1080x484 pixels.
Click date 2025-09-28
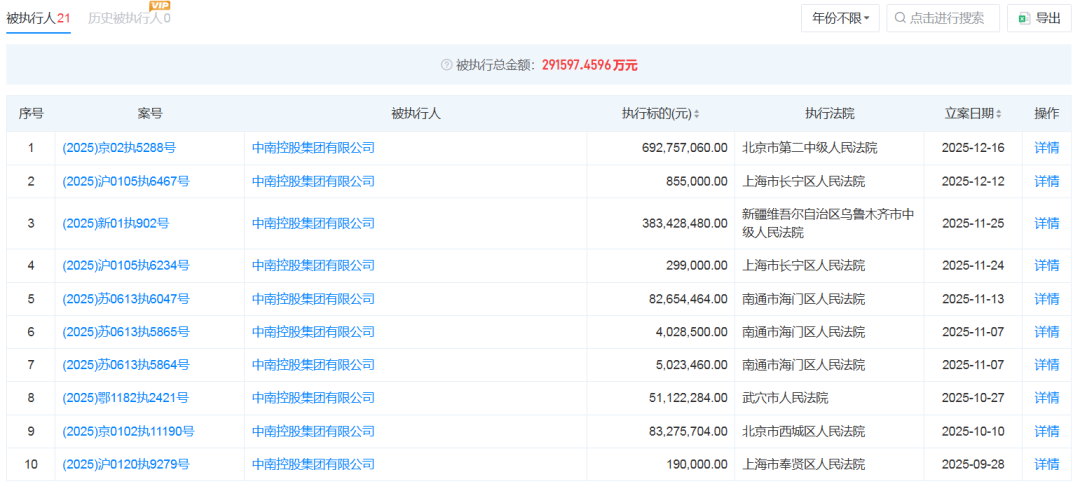974,465
